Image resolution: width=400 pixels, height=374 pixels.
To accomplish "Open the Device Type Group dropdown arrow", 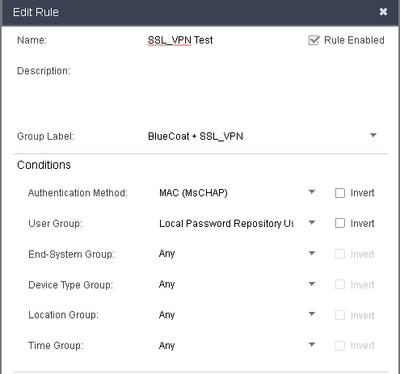I will click(312, 284).
